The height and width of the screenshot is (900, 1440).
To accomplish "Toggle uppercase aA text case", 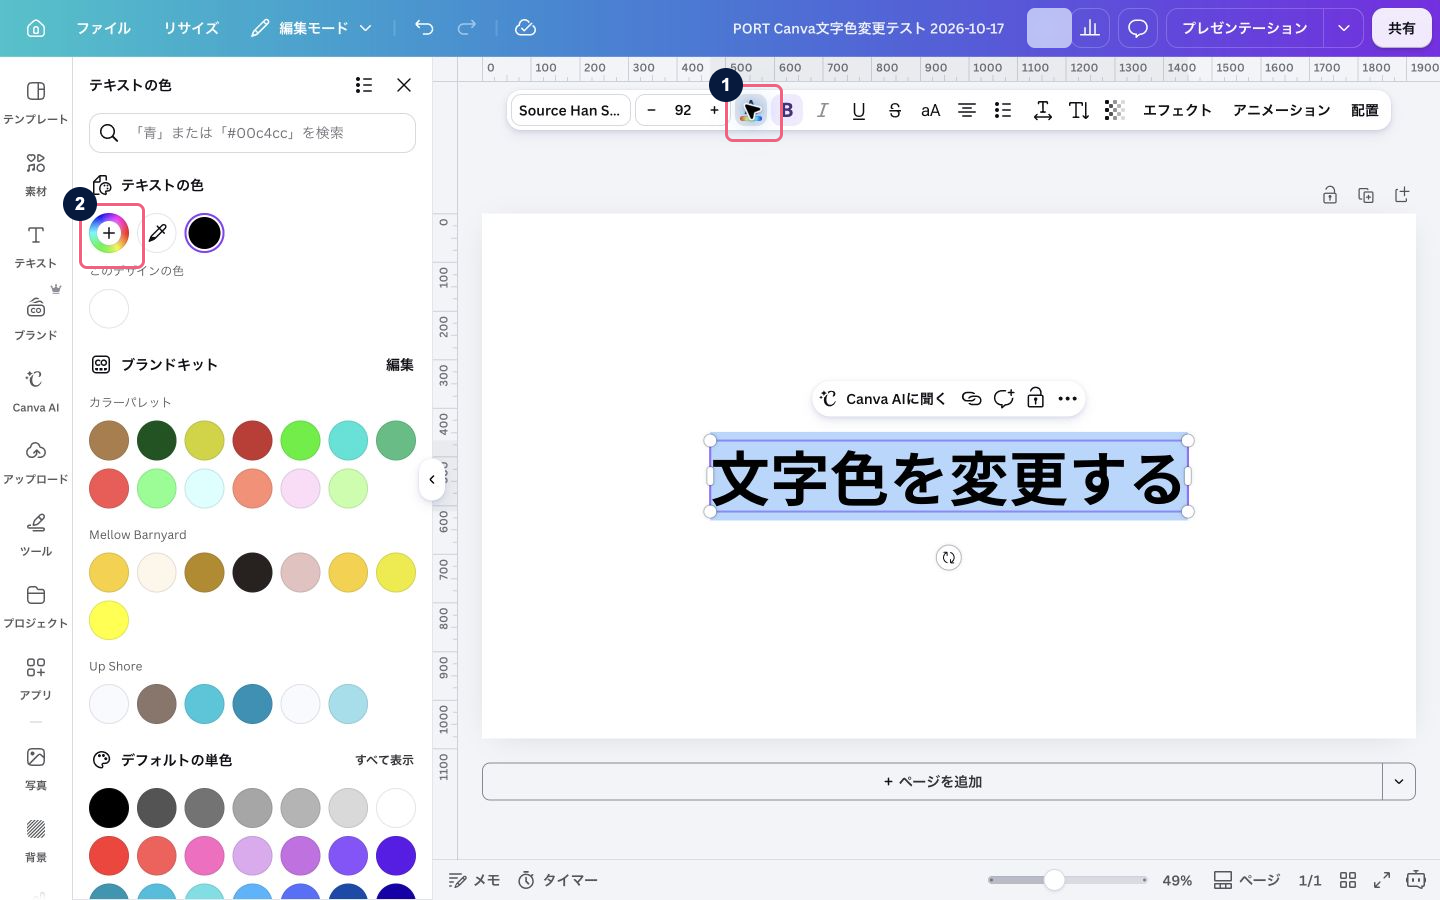I will 931,110.
